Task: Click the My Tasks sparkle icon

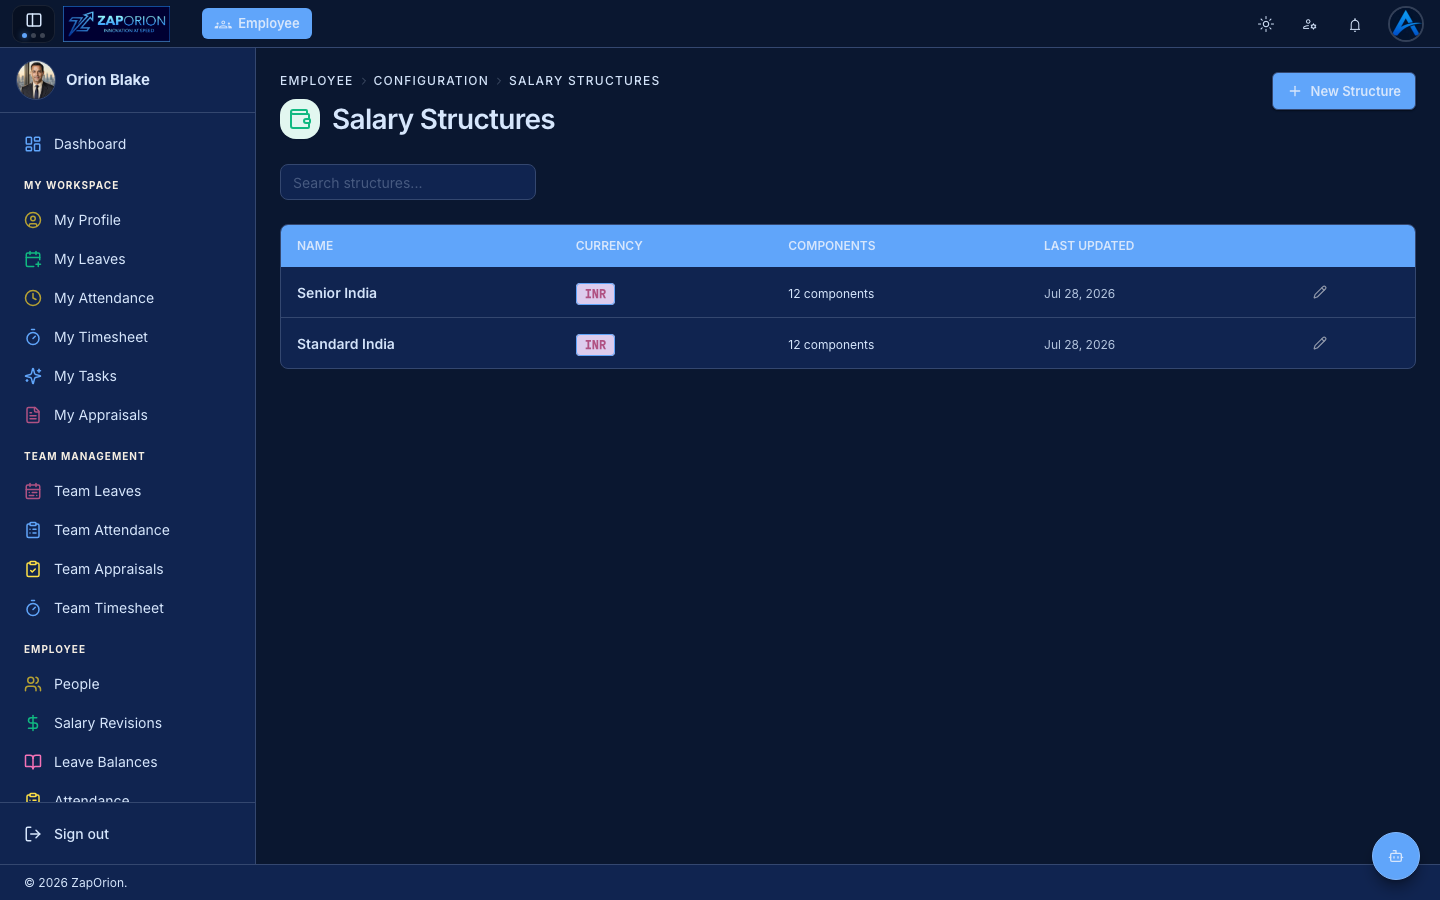Action: [x=33, y=376]
